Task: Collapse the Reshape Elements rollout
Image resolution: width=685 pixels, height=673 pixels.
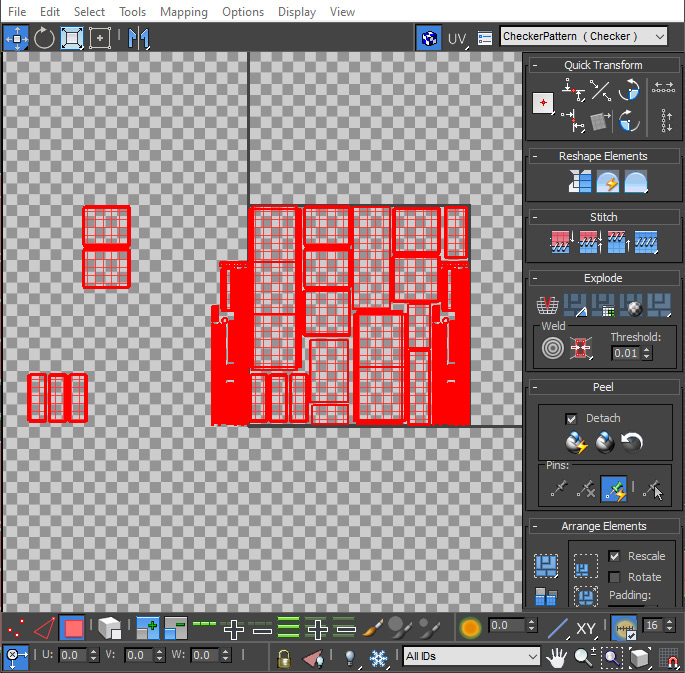Action: pyautogui.click(x=535, y=156)
